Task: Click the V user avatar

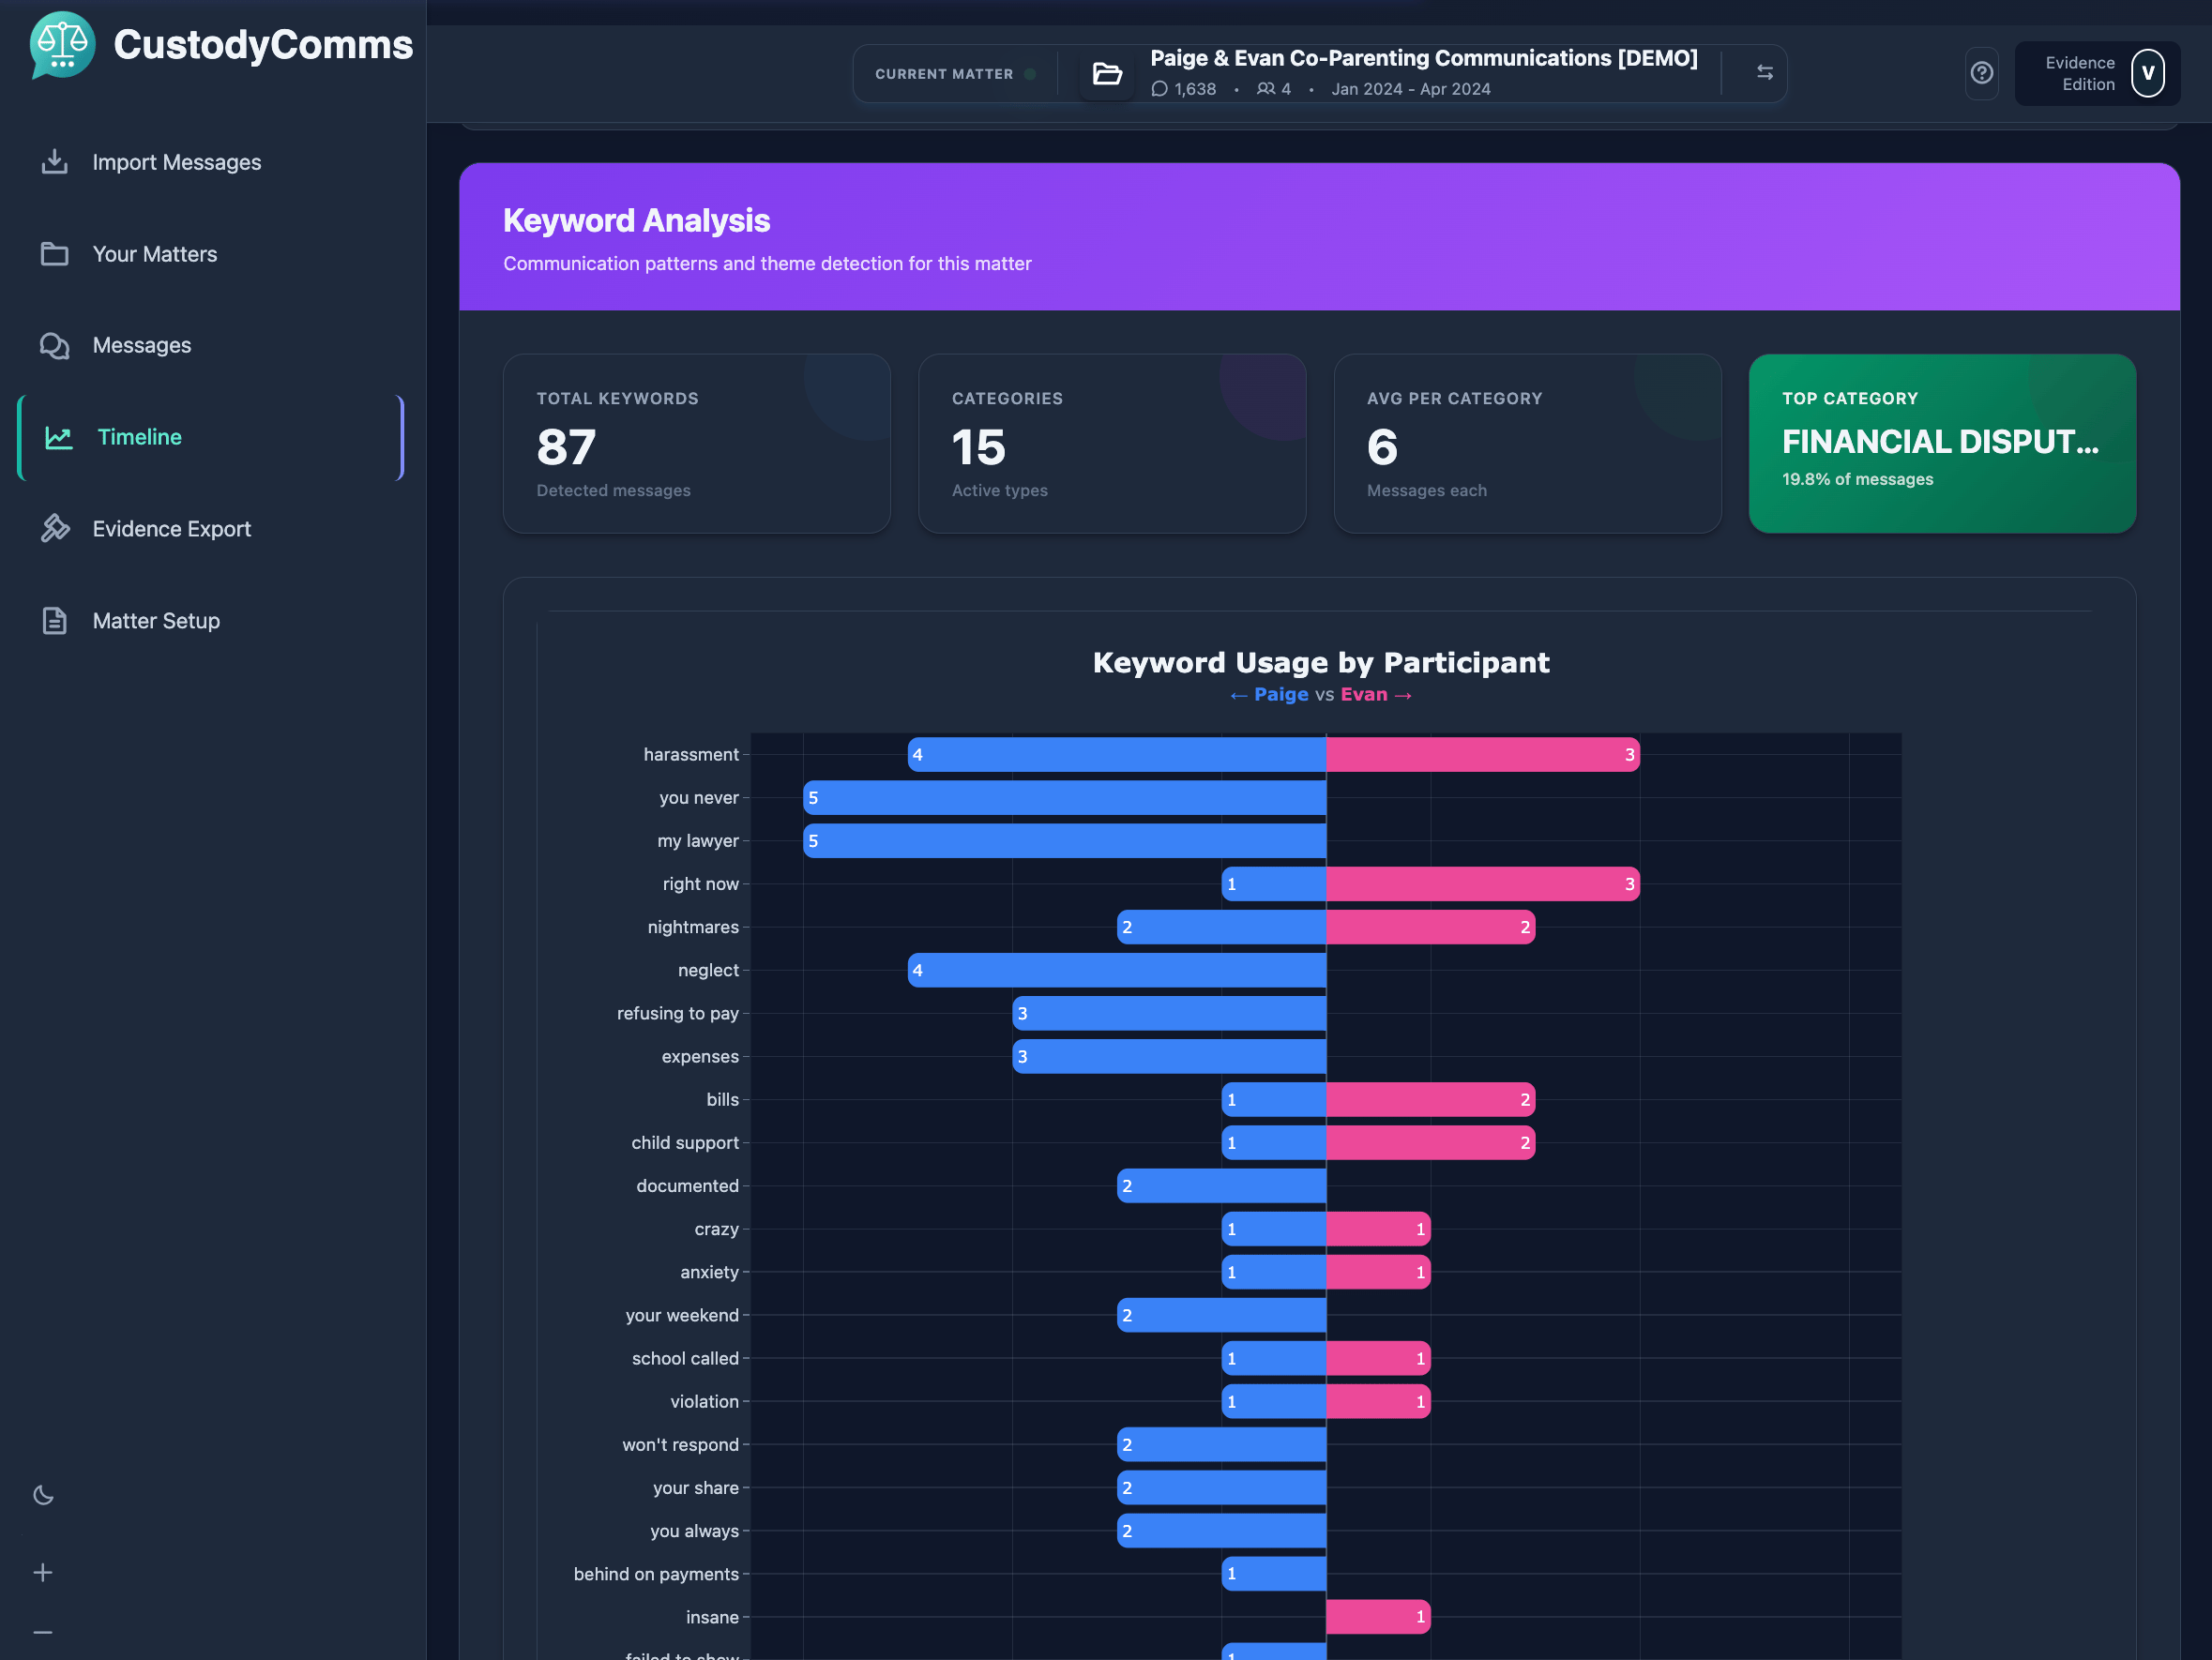Action: click(2148, 73)
